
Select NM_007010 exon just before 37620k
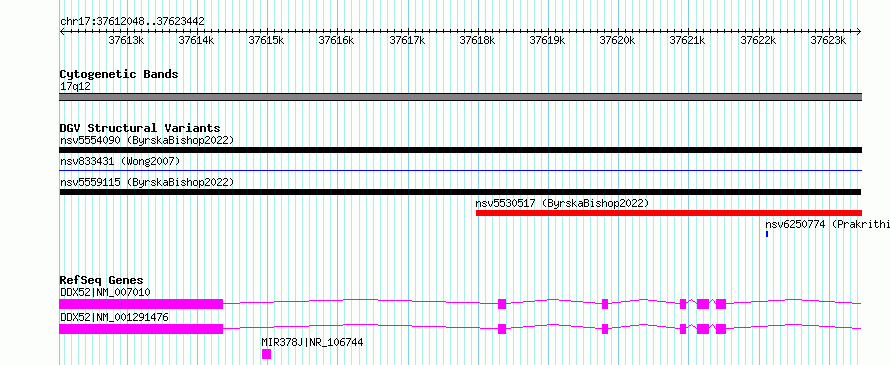pos(605,304)
